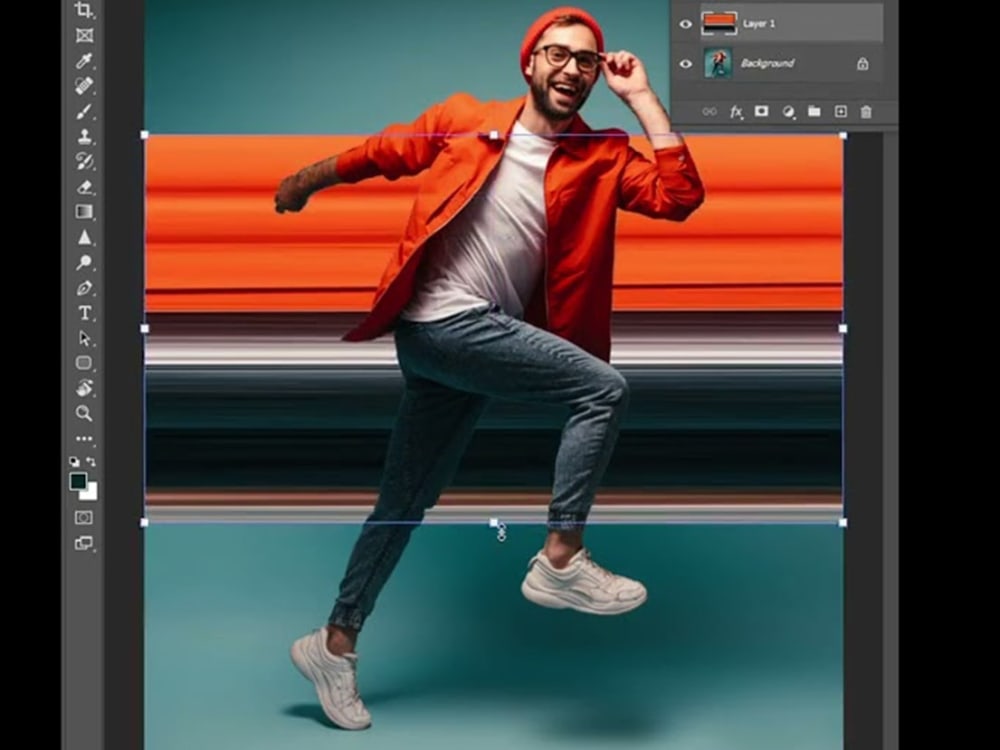
Task: Toggle the Background layer visibility off
Action: pyautogui.click(x=684, y=63)
